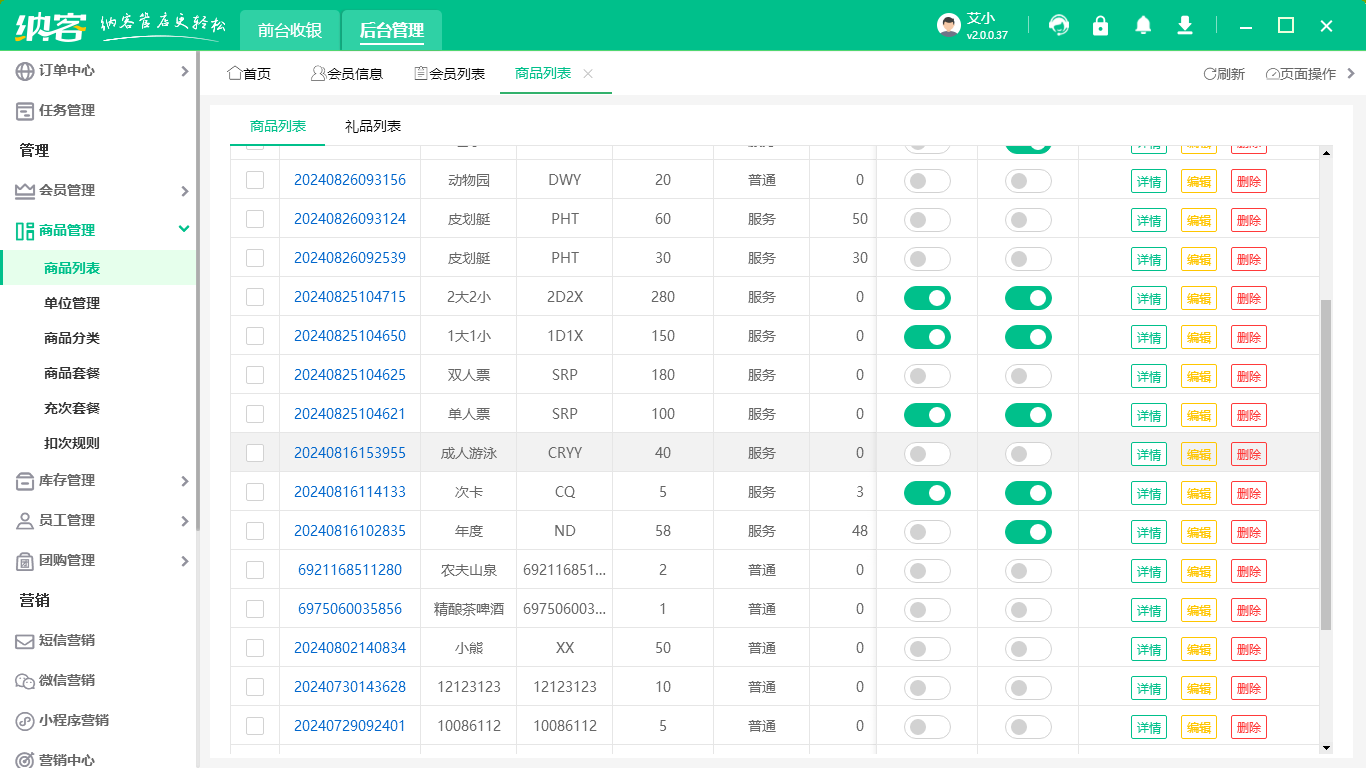
Task: Click the 会员管理 crown icon
Action: [x=25, y=191]
